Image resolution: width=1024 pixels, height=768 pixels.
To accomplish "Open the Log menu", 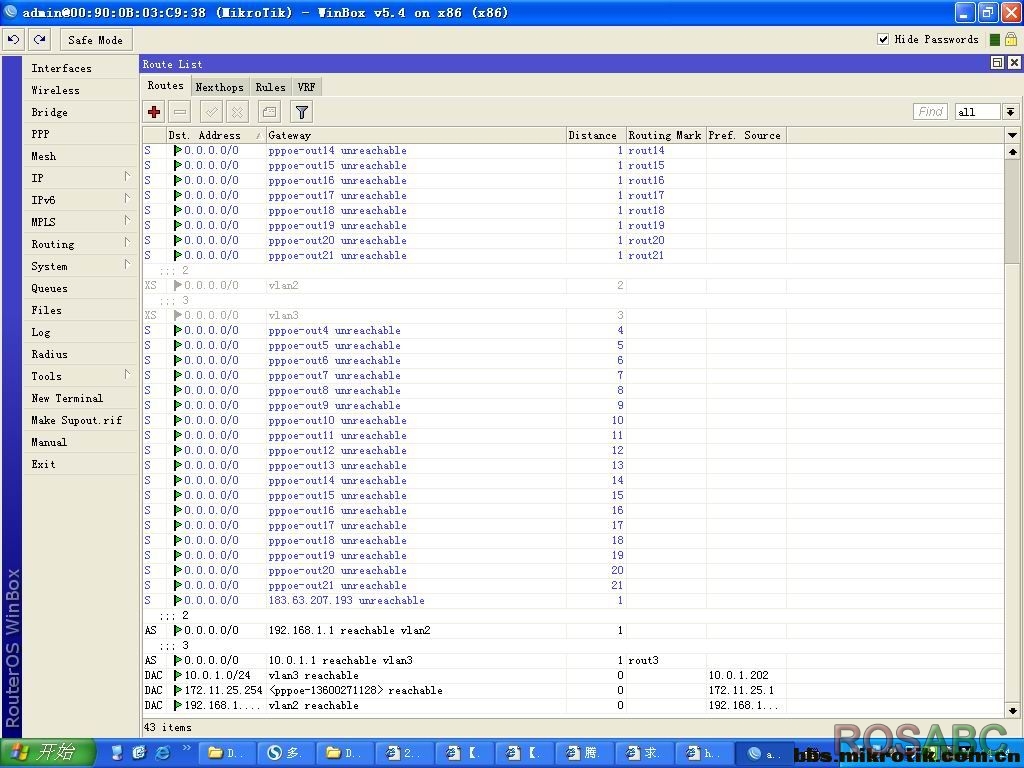I will coord(80,332).
